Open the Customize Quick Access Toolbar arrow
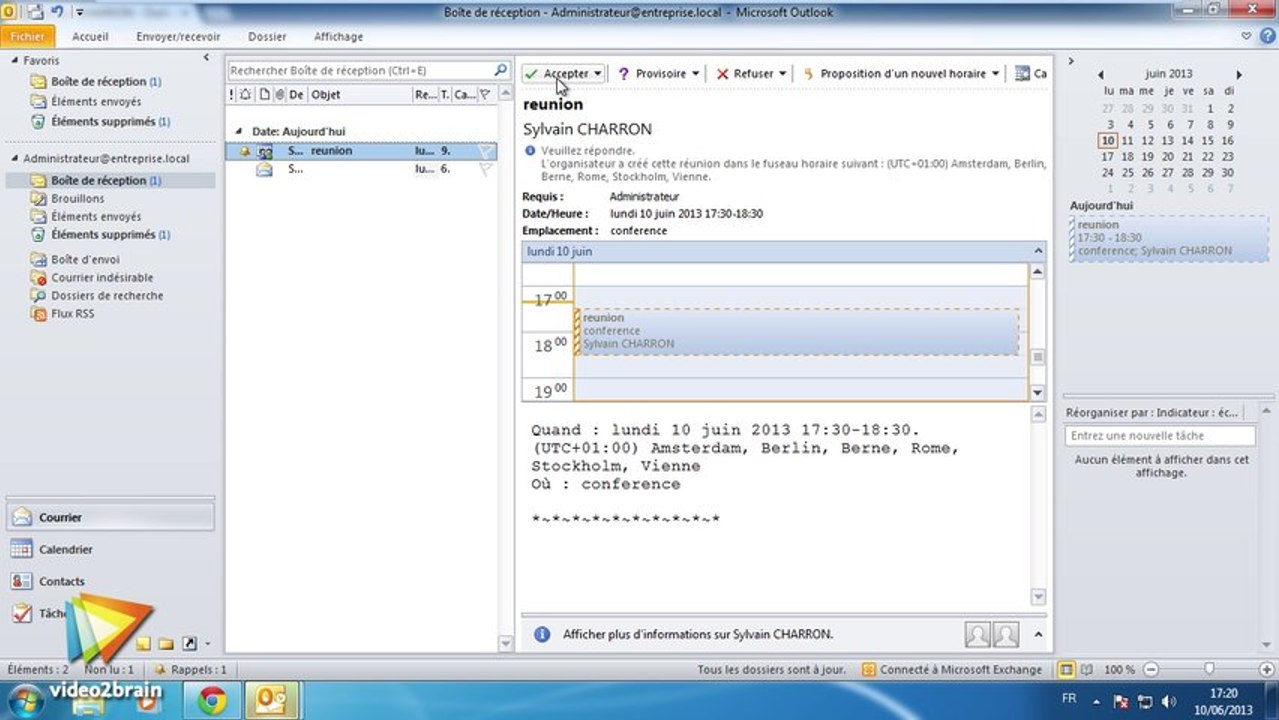This screenshot has width=1279, height=720. tap(79, 13)
